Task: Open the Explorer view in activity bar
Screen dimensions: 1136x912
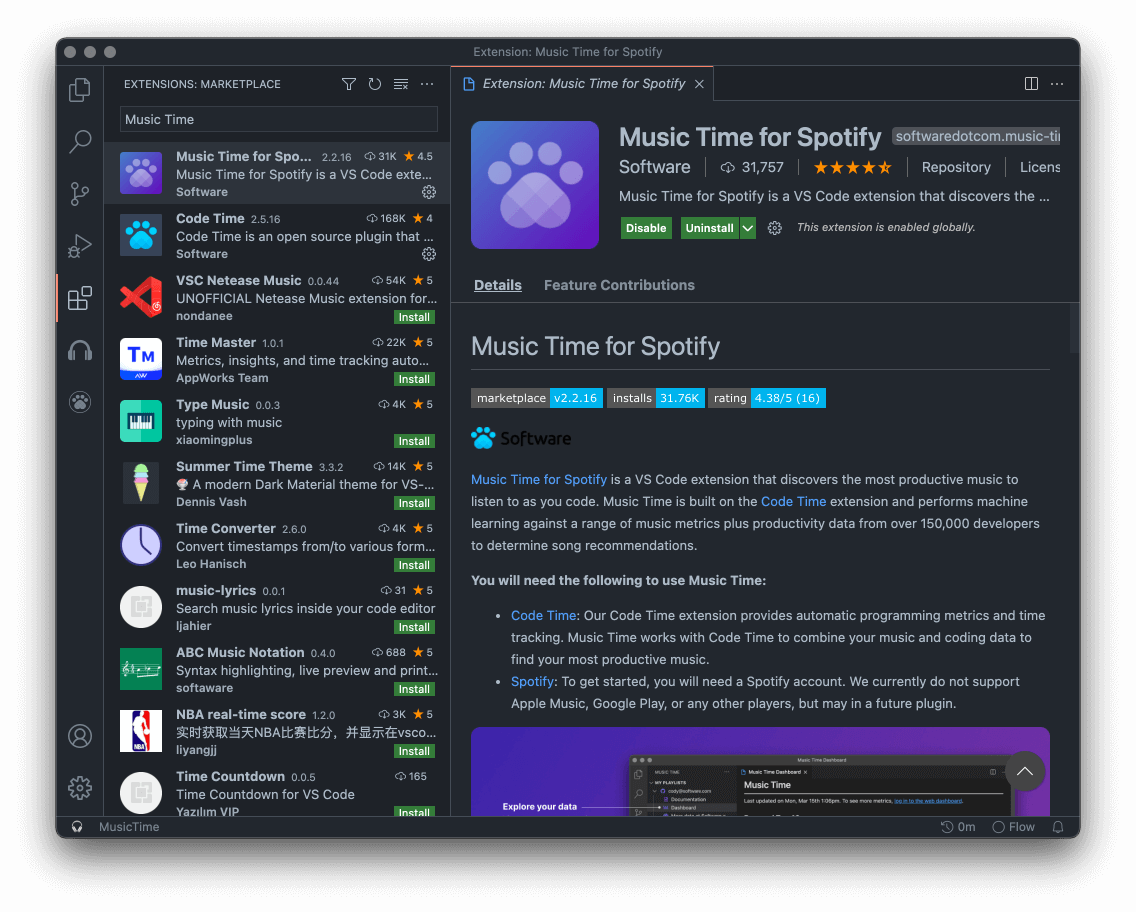Action: (x=80, y=90)
